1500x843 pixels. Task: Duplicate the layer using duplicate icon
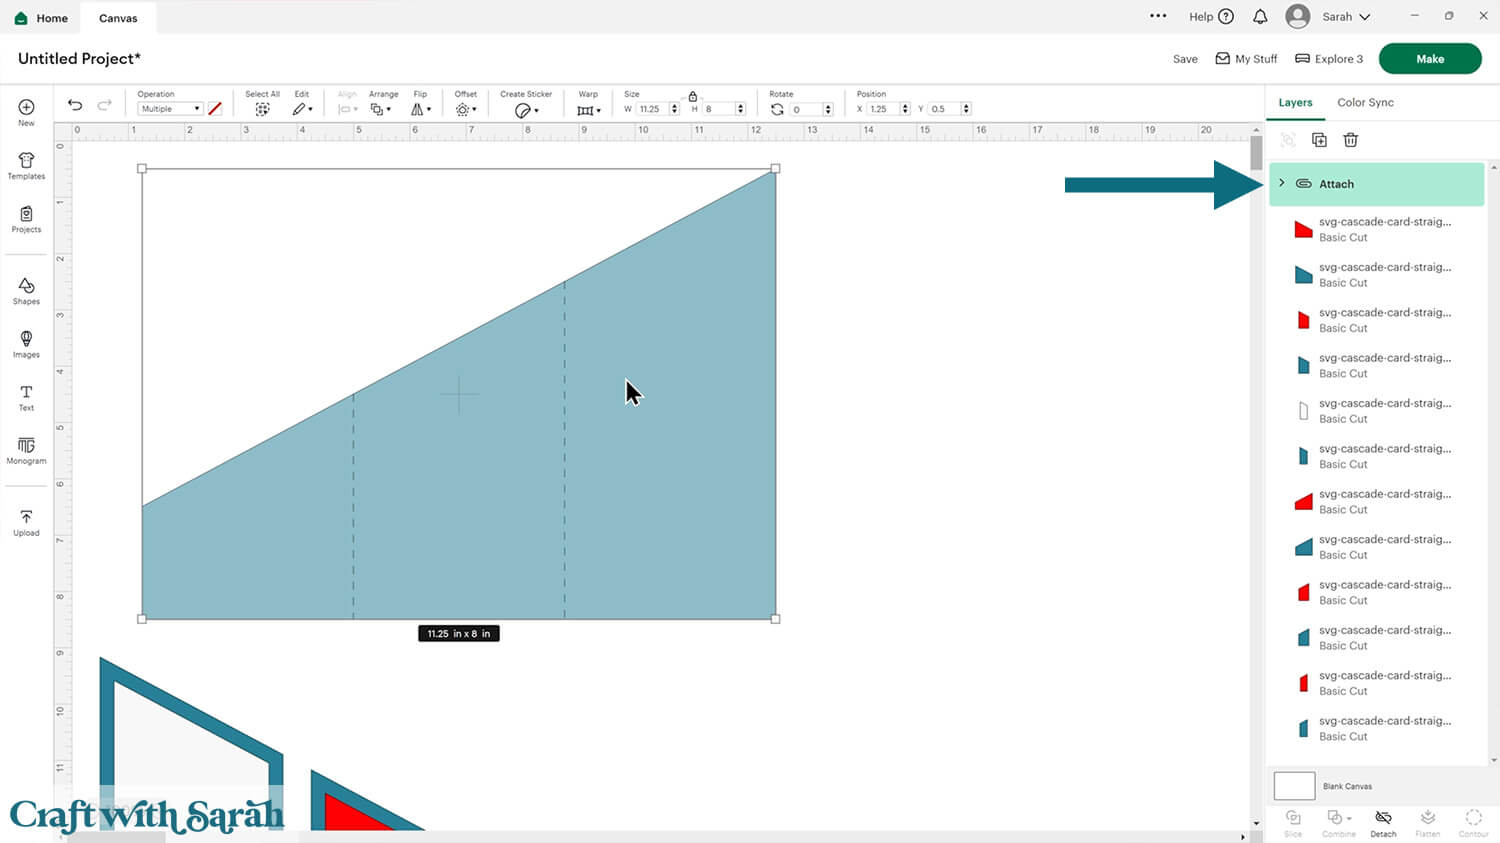[1319, 140]
